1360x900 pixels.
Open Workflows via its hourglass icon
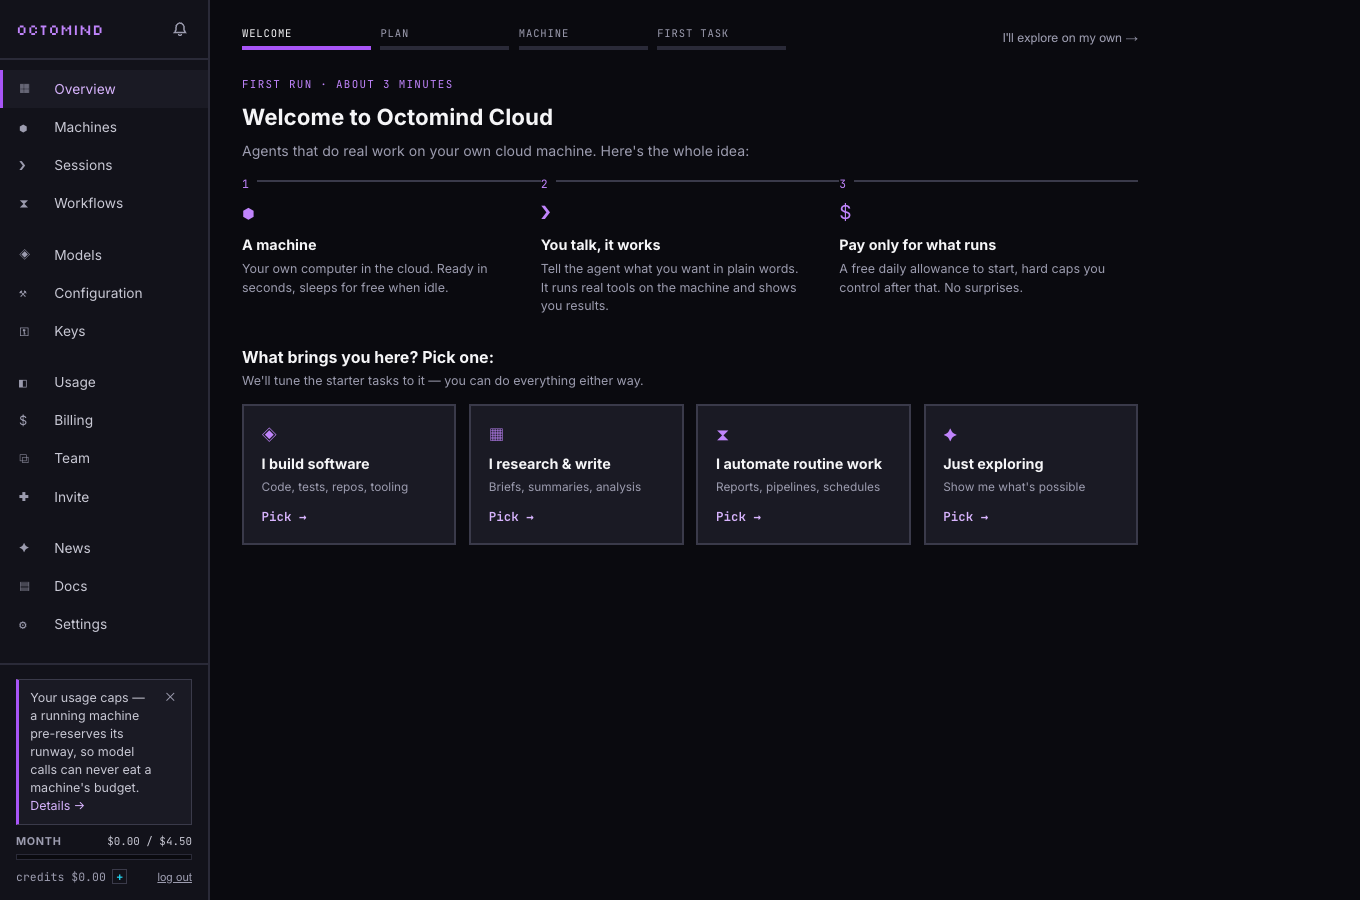(x=24, y=204)
